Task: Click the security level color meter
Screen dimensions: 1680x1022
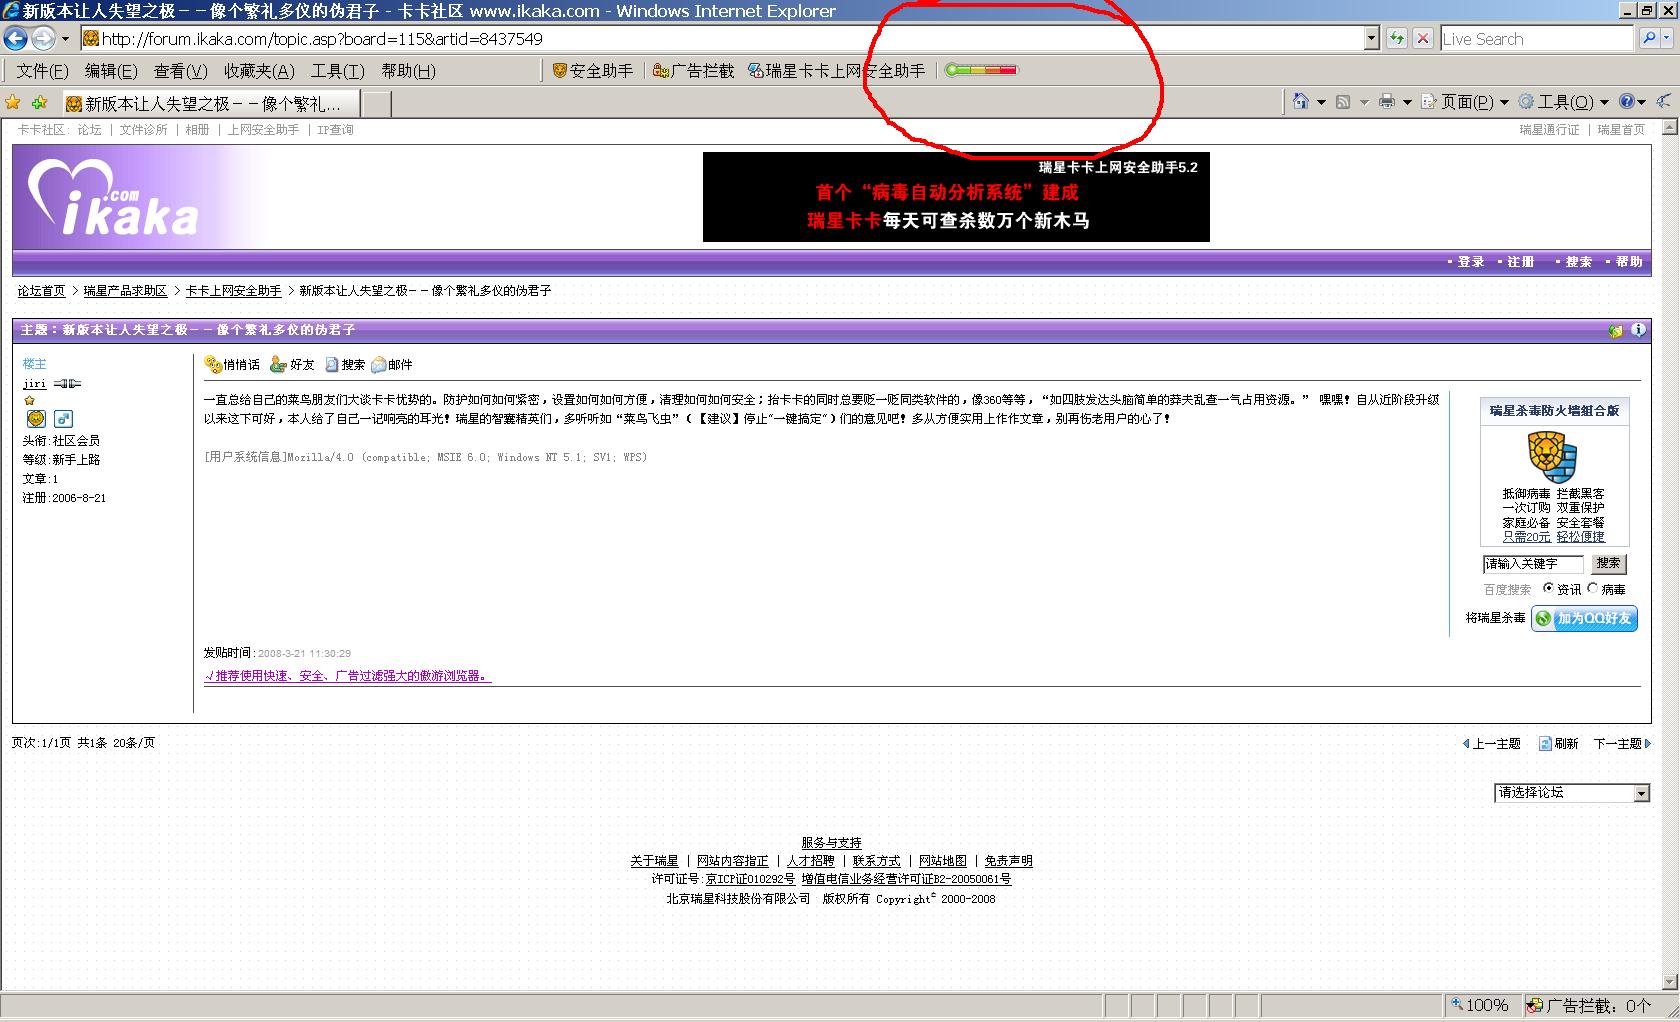Action: coord(981,70)
